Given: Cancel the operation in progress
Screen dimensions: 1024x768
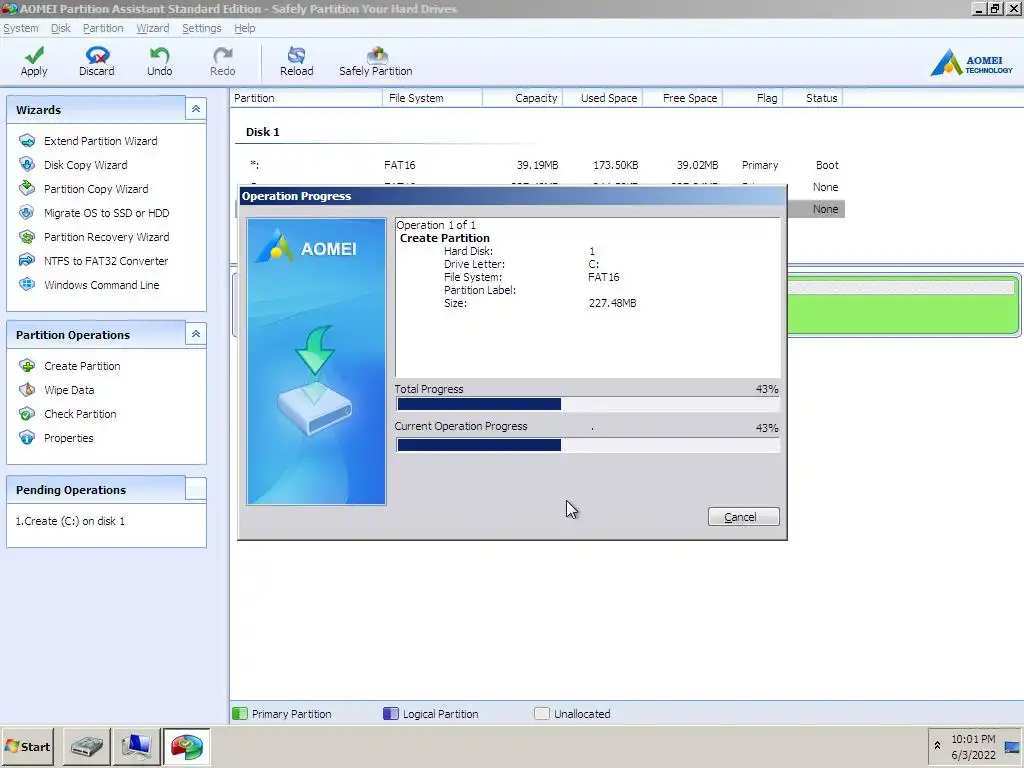Looking at the screenshot, I should point(743,517).
